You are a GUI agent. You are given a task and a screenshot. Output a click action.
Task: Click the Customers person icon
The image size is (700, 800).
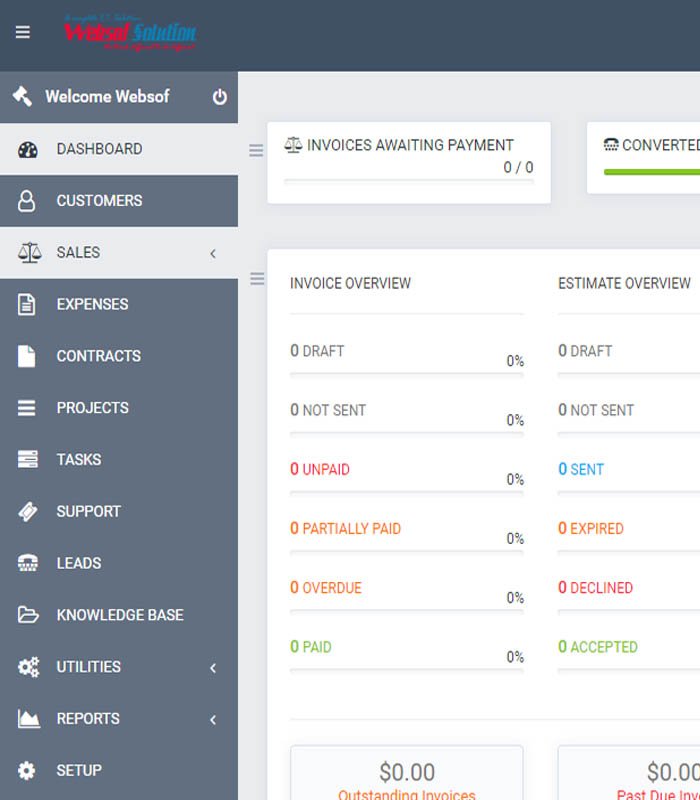pyautogui.click(x=27, y=201)
